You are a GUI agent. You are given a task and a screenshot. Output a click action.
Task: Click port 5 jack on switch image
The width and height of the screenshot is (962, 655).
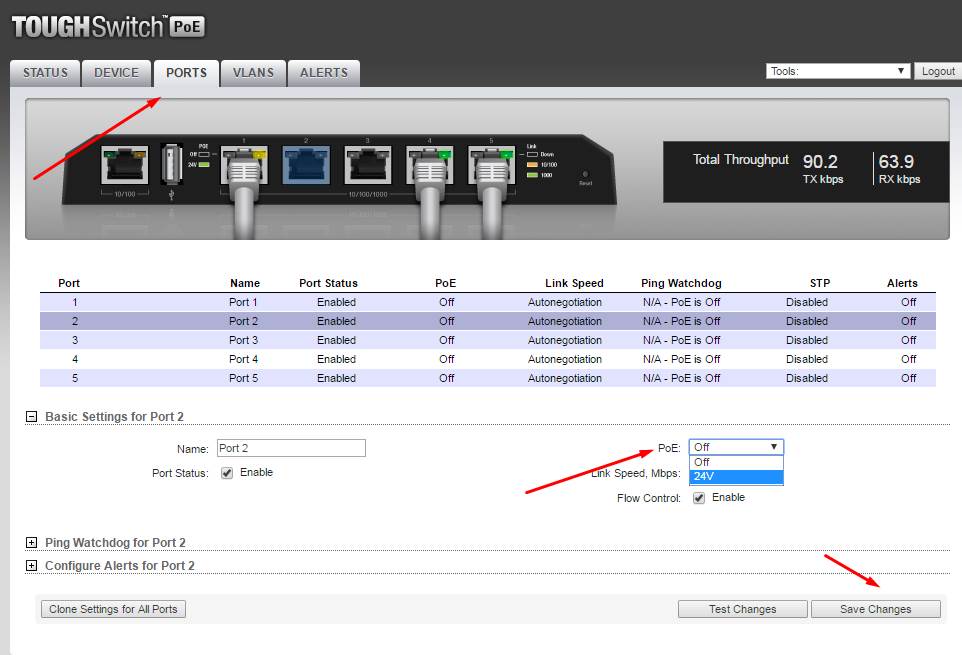coord(491,163)
